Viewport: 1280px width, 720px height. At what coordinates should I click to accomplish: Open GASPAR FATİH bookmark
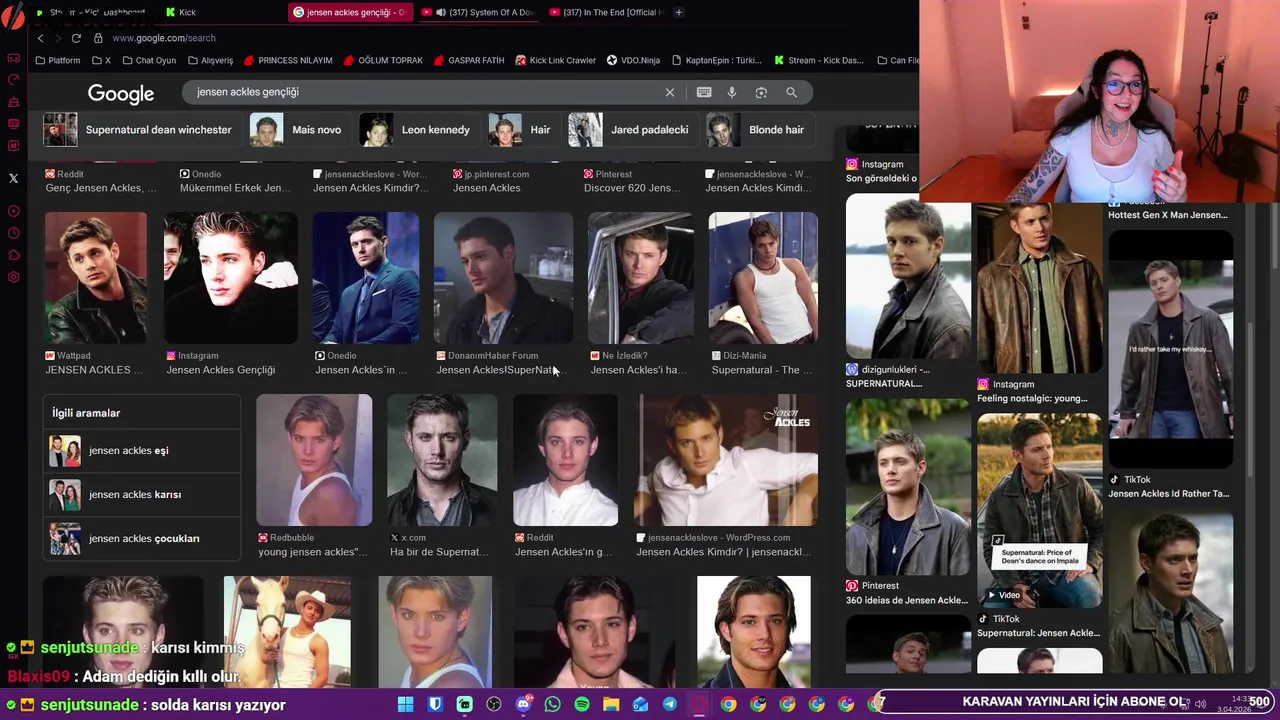(x=469, y=60)
